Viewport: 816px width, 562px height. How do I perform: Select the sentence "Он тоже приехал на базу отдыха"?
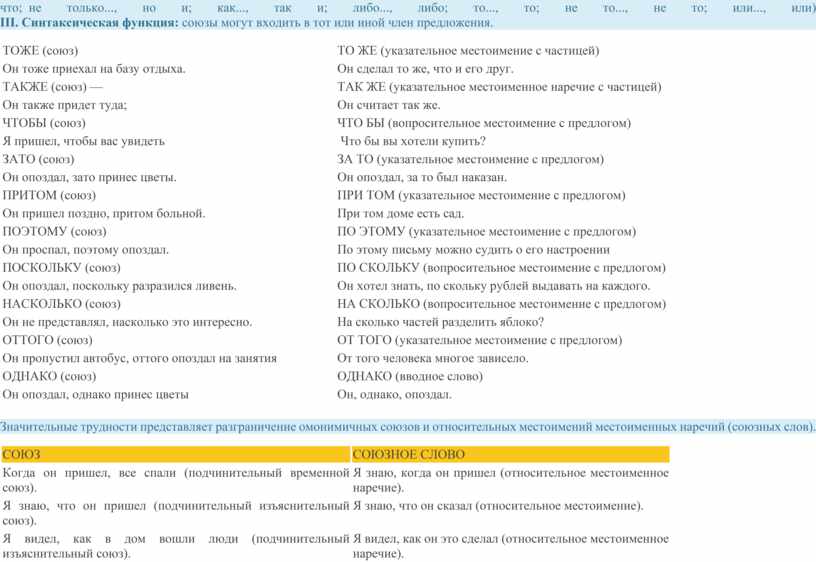pyautogui.click(x=94, y=68)
